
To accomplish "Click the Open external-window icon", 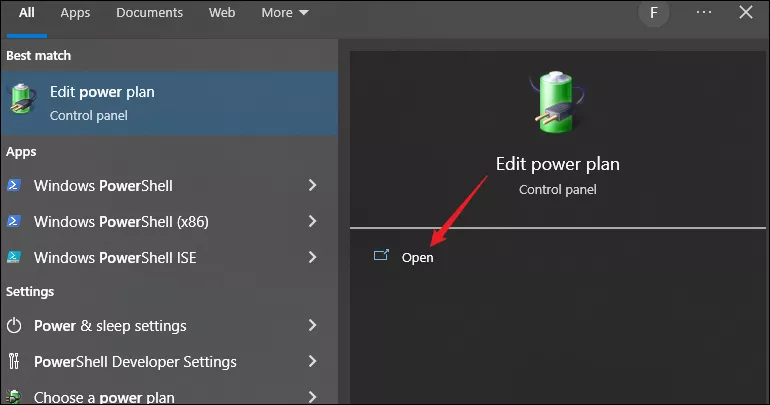I will (x=381, y=255).
